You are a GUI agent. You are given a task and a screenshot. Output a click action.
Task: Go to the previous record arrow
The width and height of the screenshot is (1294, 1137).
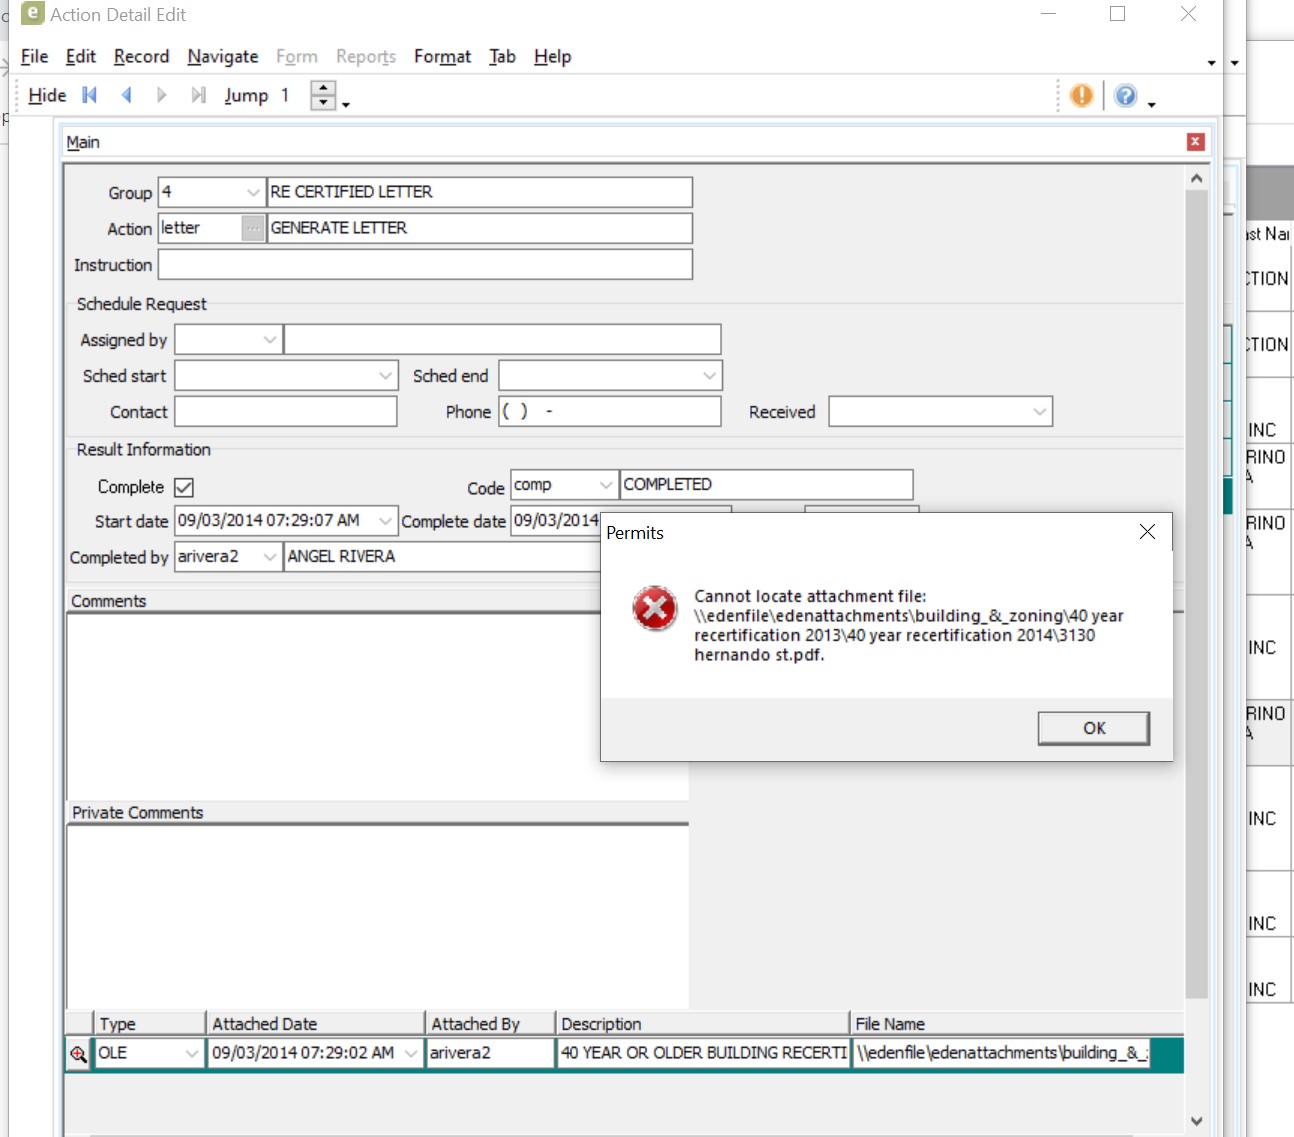pos(126,95)
